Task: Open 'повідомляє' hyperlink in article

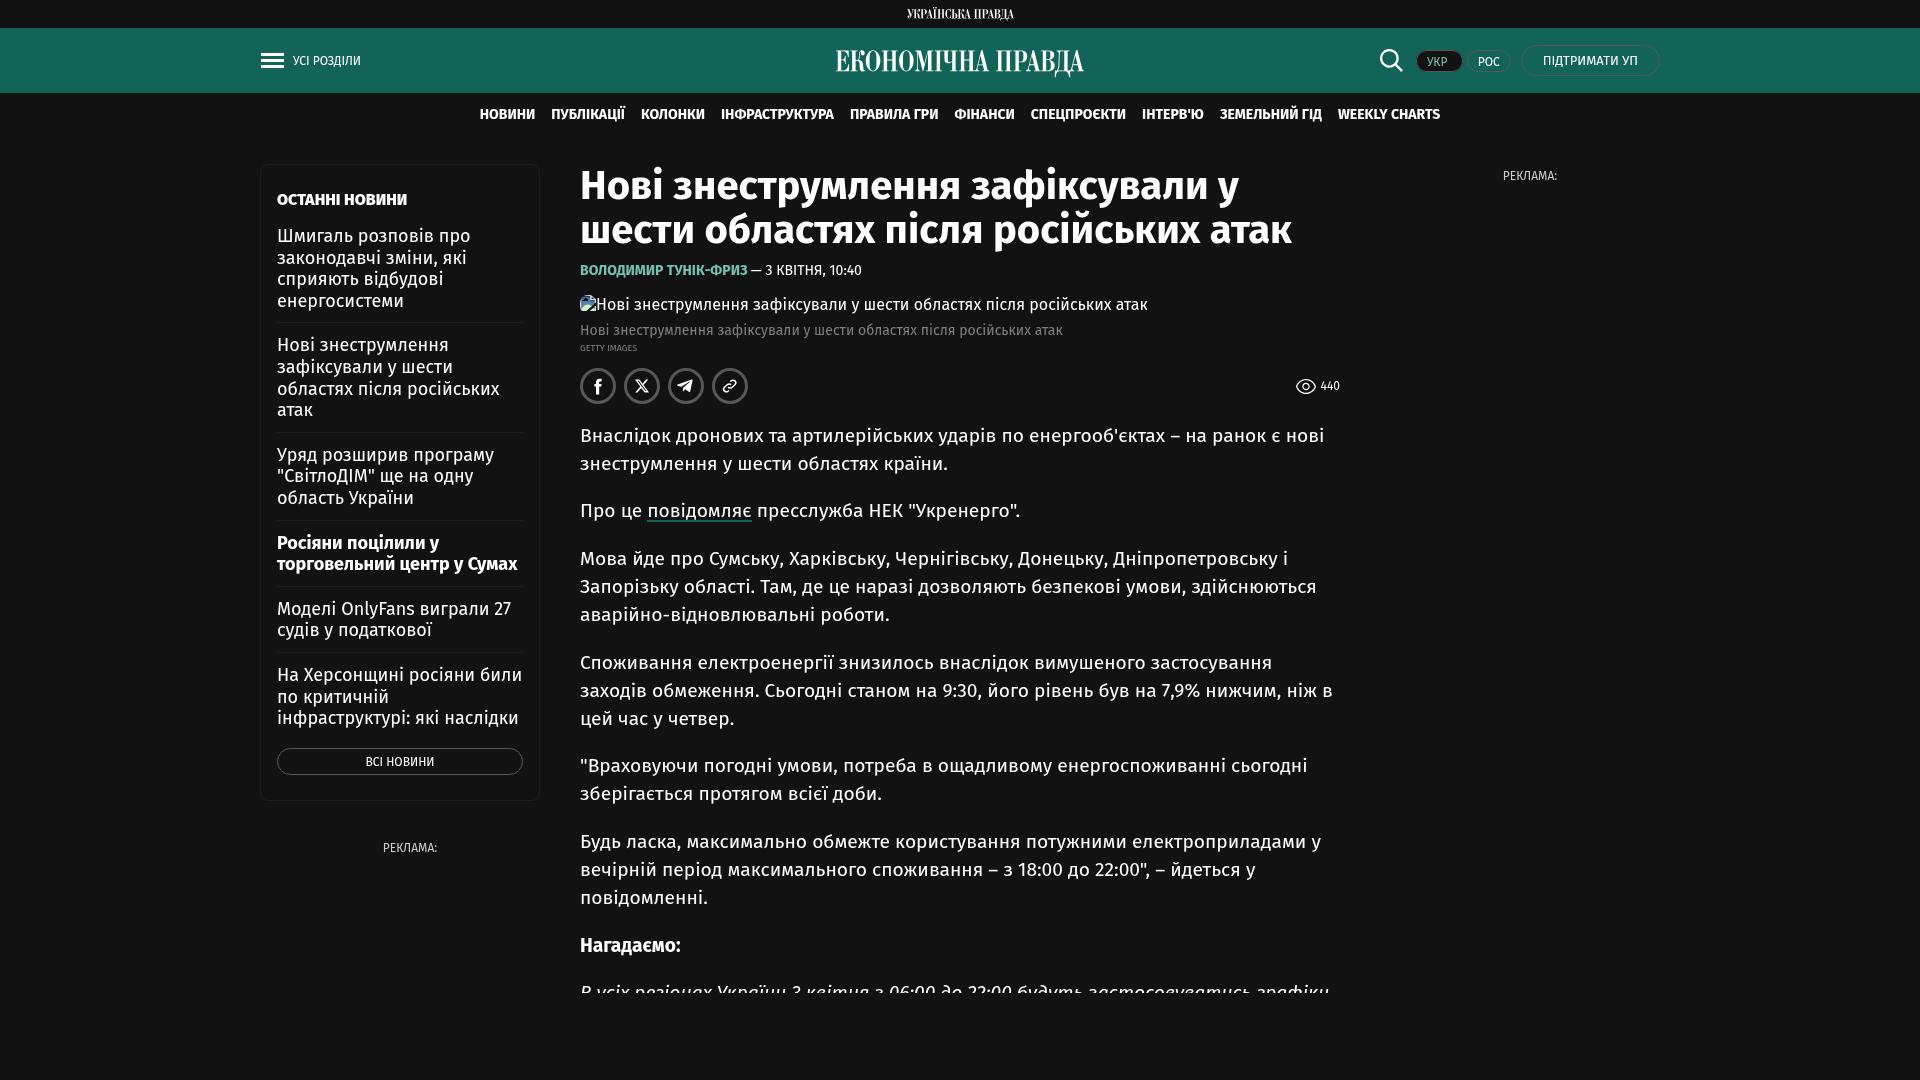Action: (x=699, y=511)
